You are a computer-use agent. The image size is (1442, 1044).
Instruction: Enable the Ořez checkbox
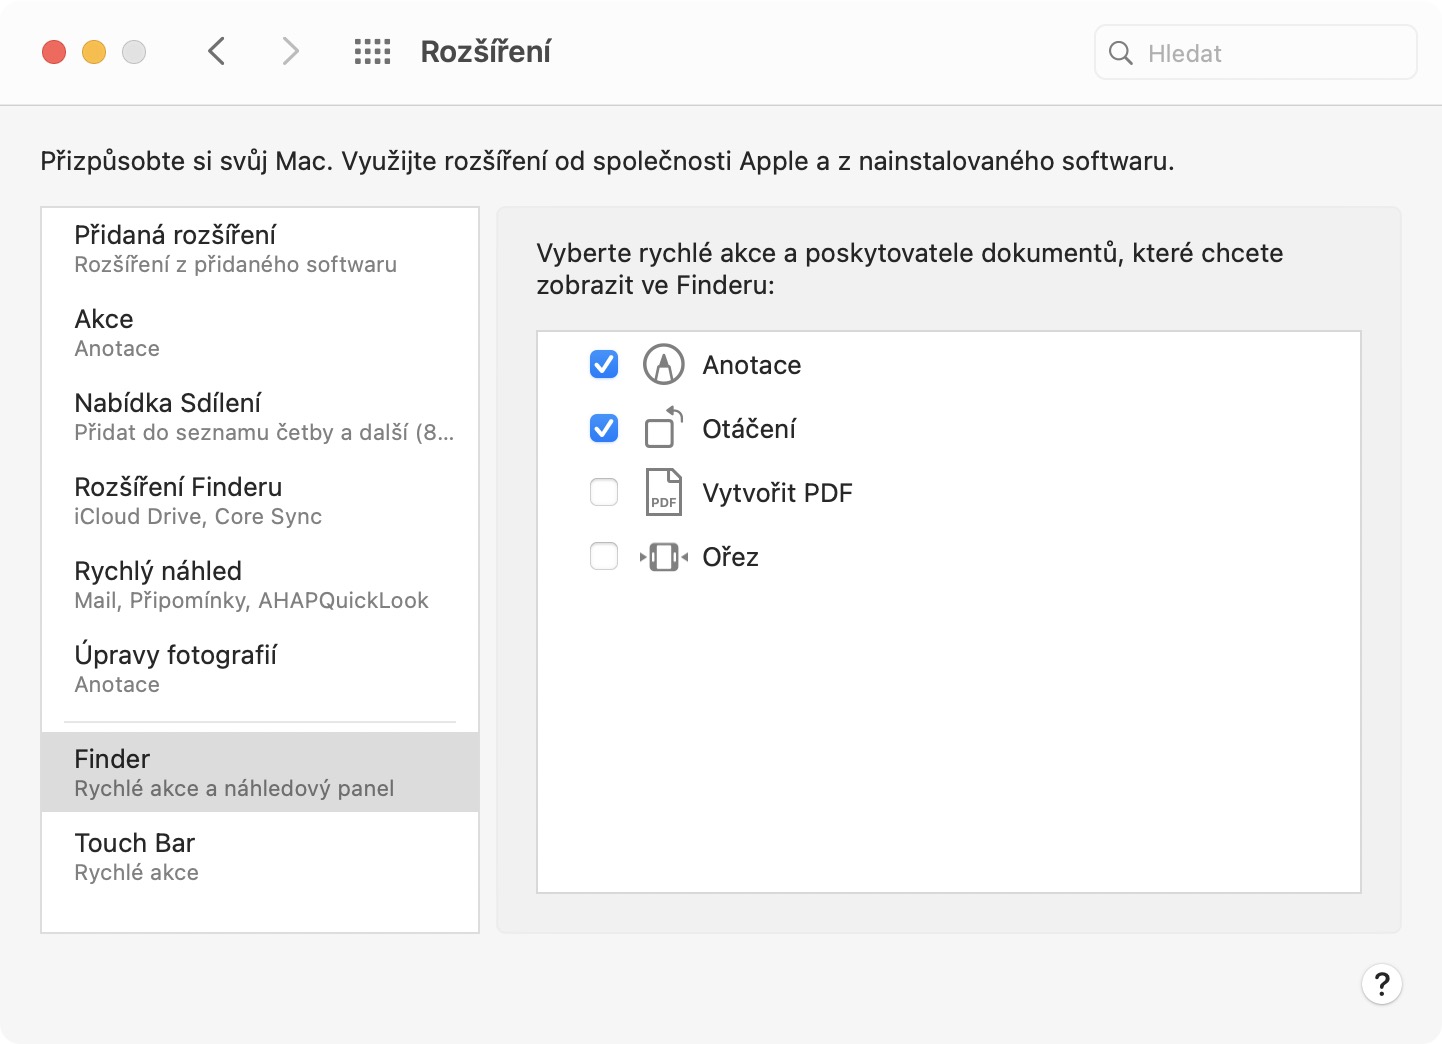coord(604,556)
